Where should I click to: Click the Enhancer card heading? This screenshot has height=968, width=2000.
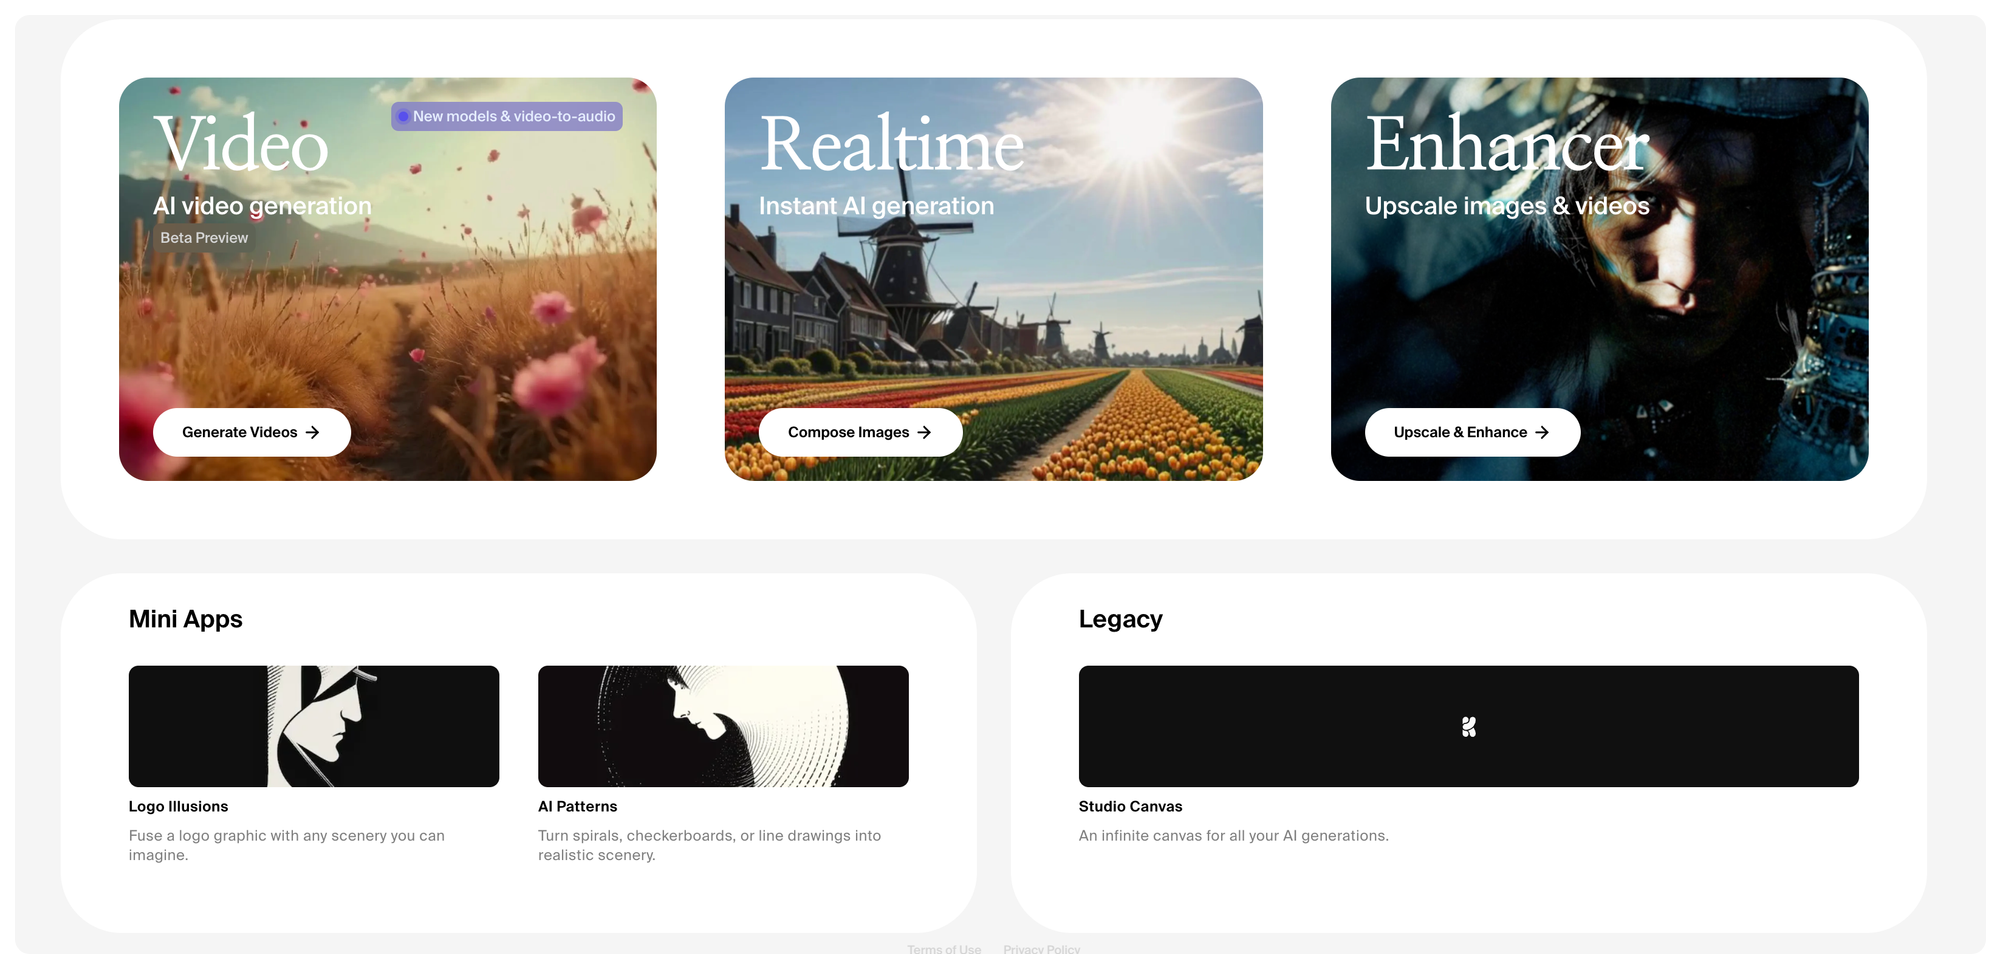click(x=1507, y=144)
